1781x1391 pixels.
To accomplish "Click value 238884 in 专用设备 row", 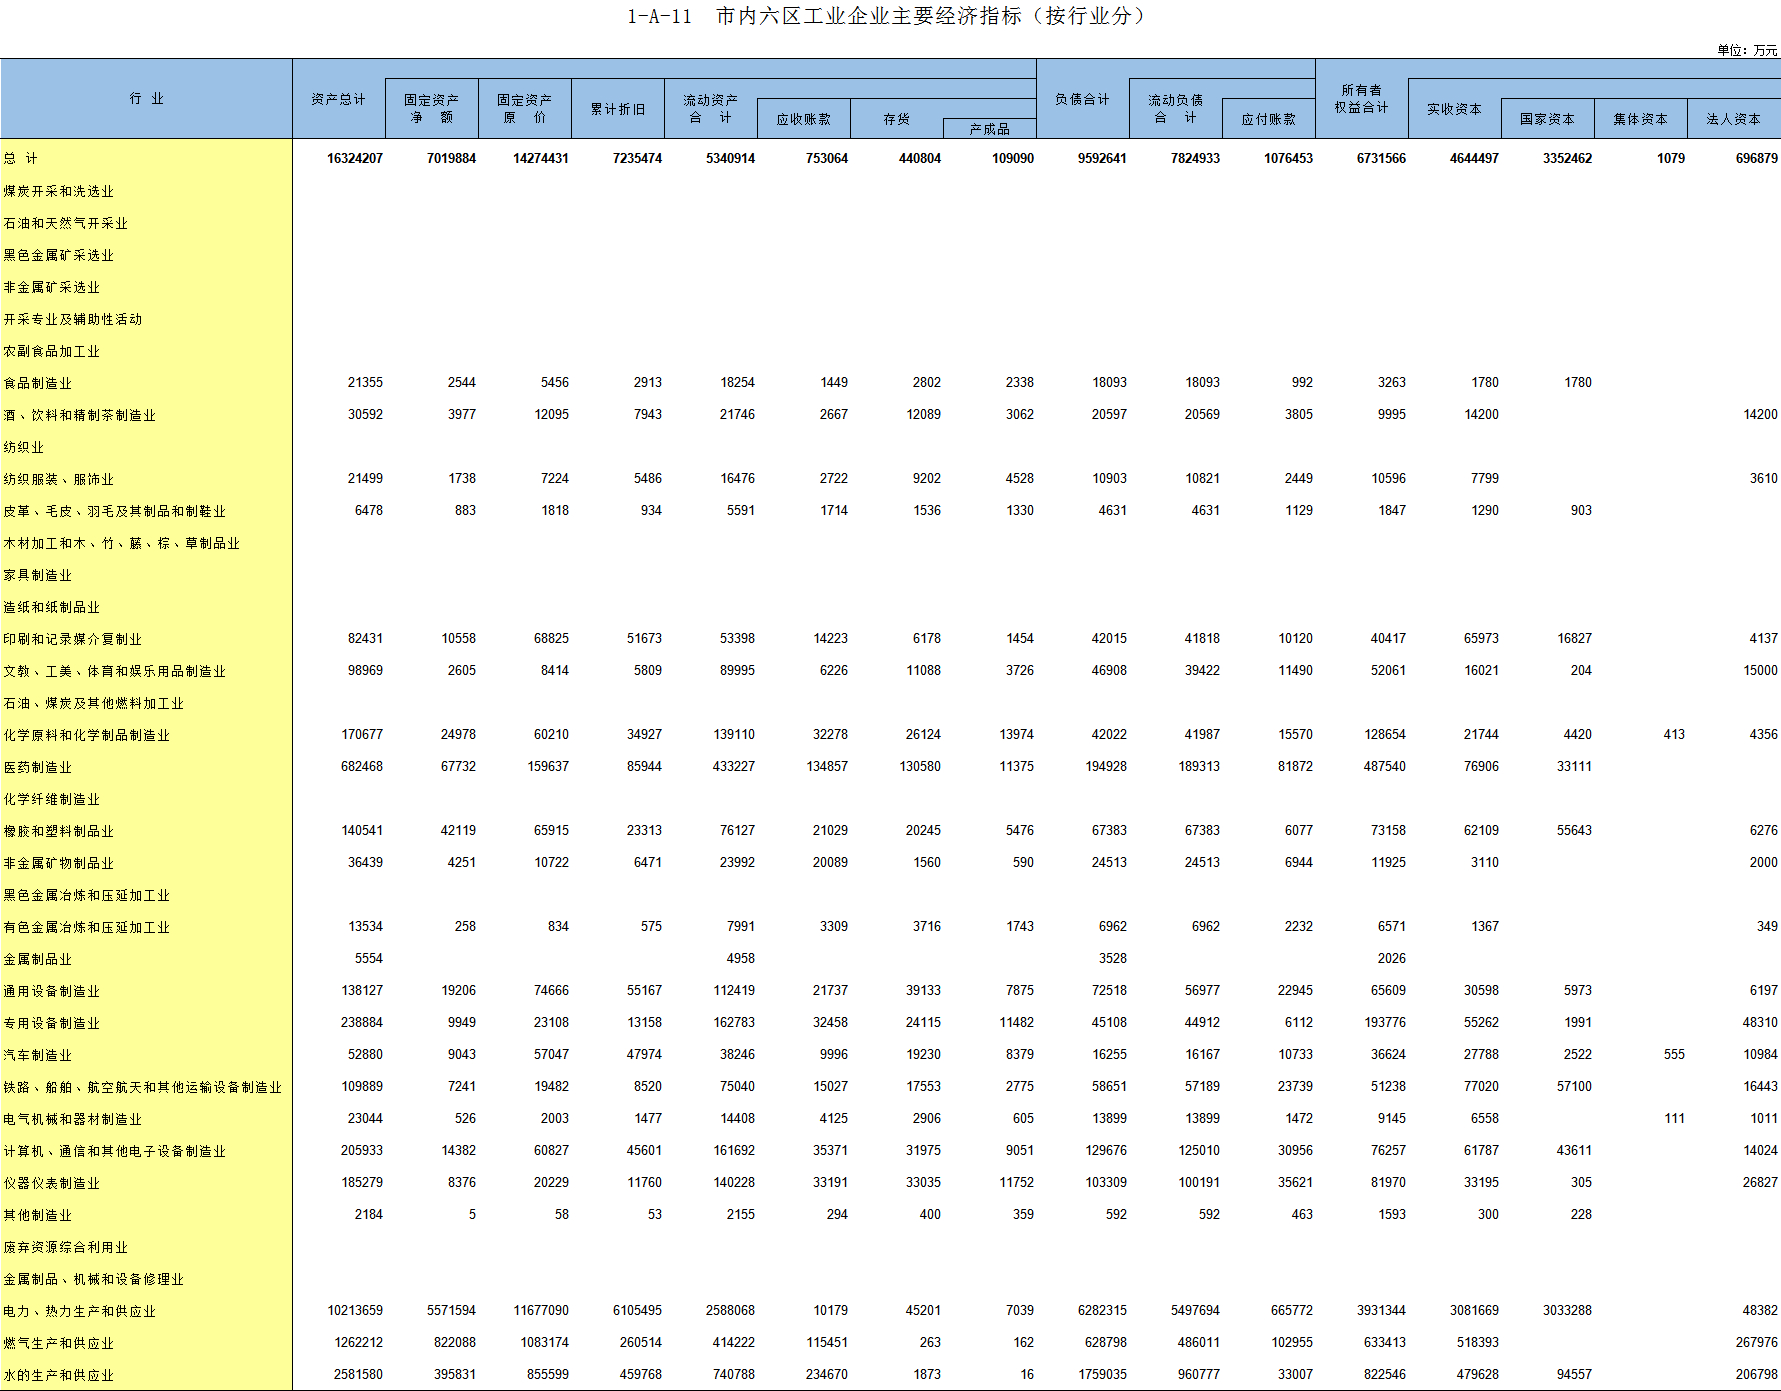I will (362, 1022).
